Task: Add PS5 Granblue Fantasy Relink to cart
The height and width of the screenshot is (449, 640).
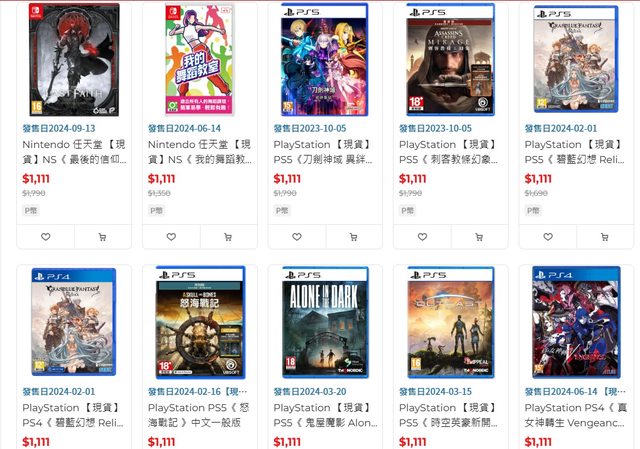Action: click(x=605, y=237)
